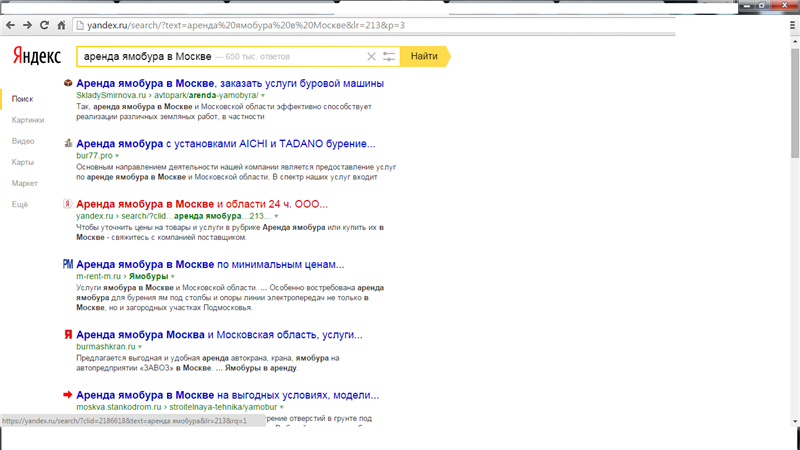Click the bur77.pro result favicon

point(68,143)
